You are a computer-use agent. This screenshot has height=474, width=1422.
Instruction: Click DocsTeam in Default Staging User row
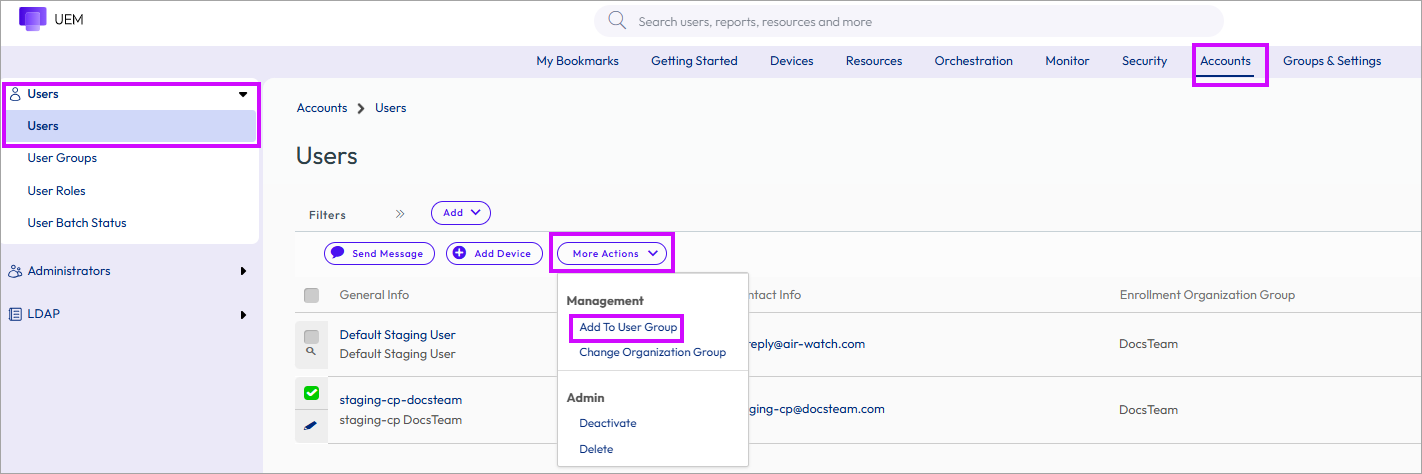[1148, 344]
